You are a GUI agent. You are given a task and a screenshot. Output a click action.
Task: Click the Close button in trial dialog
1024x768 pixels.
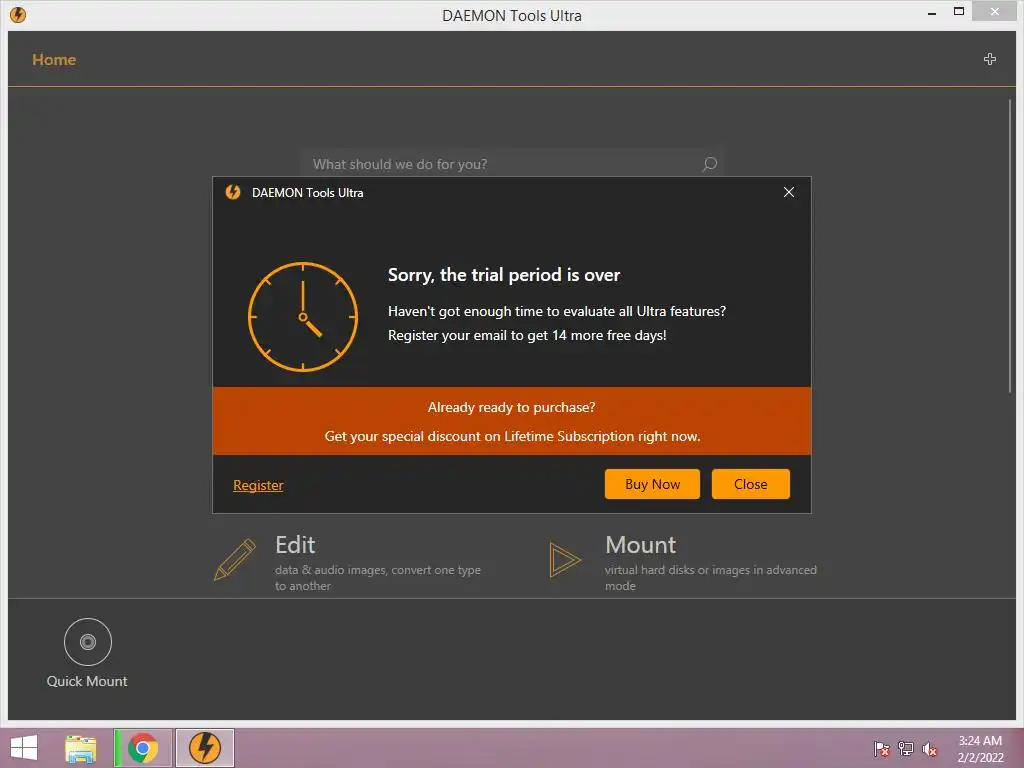tap(750, 484)
